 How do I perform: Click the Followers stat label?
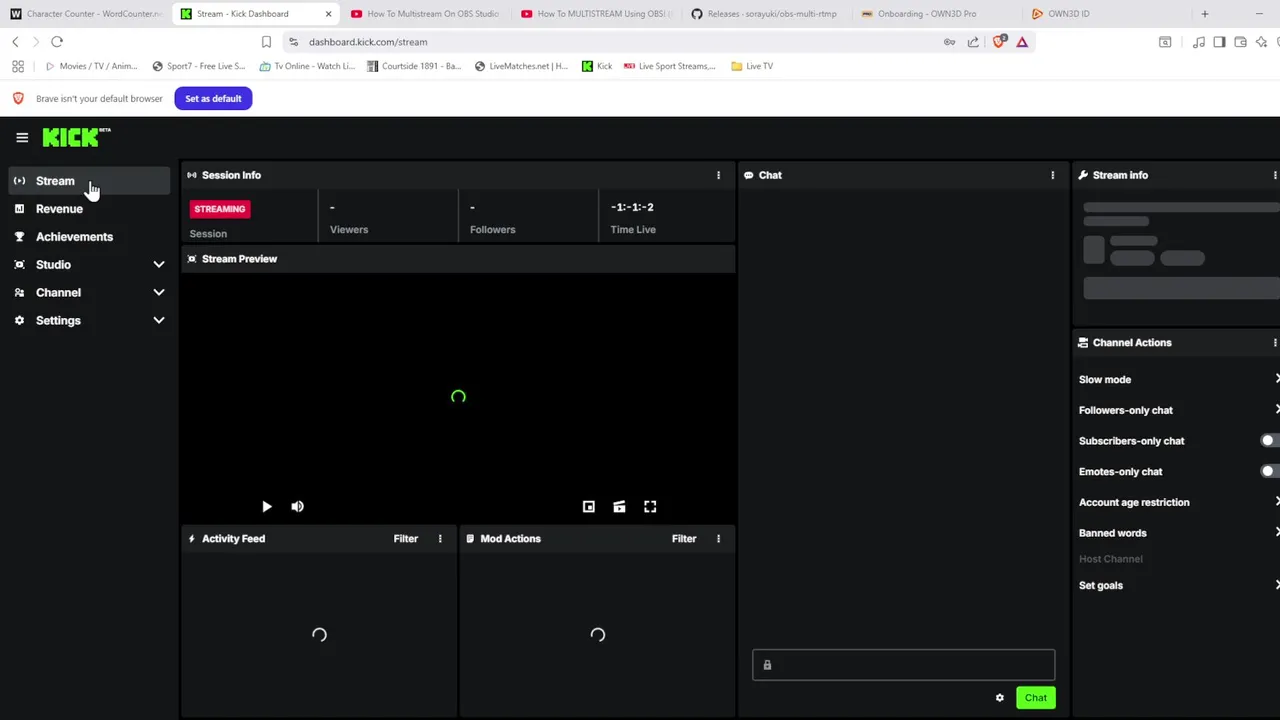point(493,230)
